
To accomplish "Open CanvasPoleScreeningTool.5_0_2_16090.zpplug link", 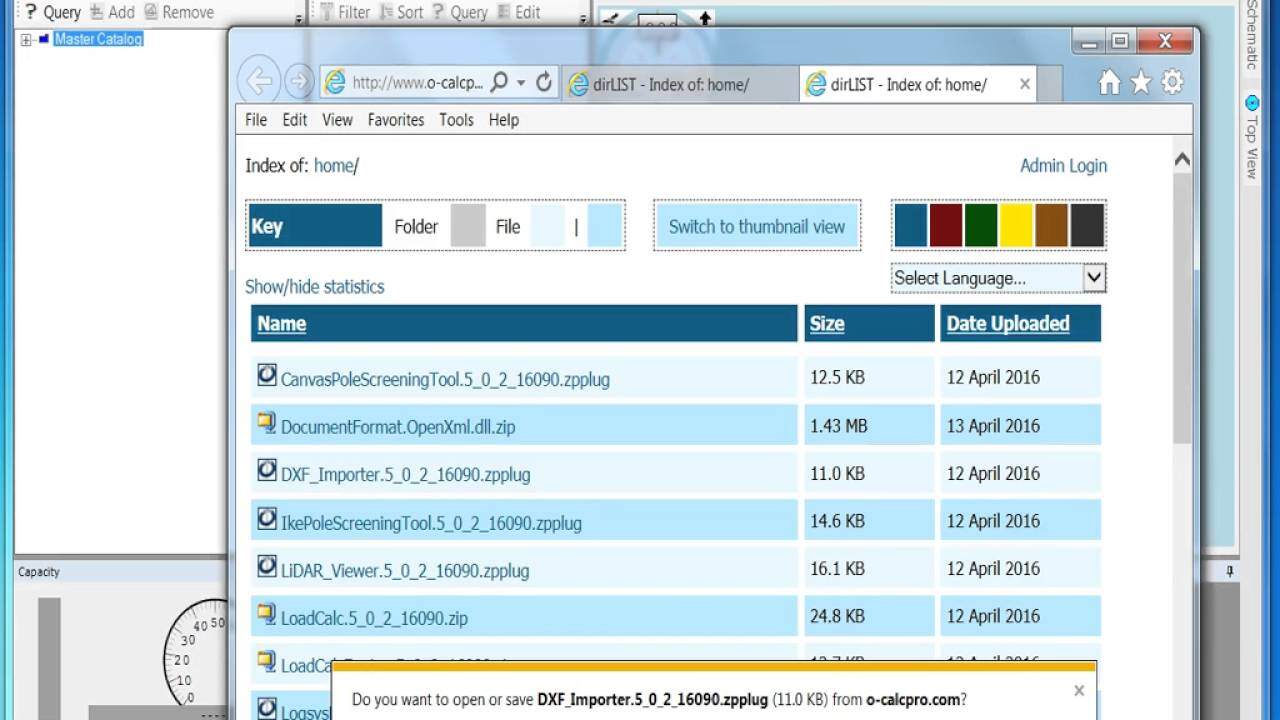I will [445, 380].
